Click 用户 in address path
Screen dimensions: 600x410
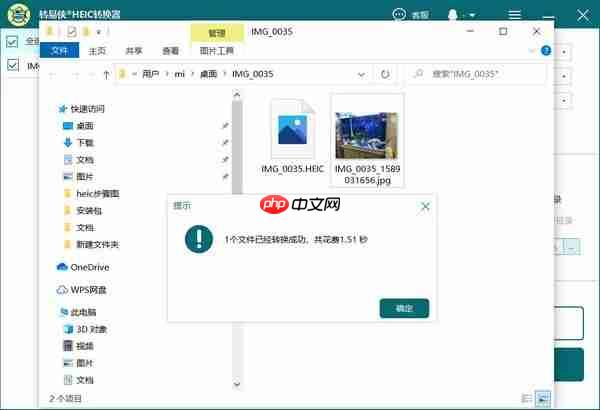coord(150,74)
